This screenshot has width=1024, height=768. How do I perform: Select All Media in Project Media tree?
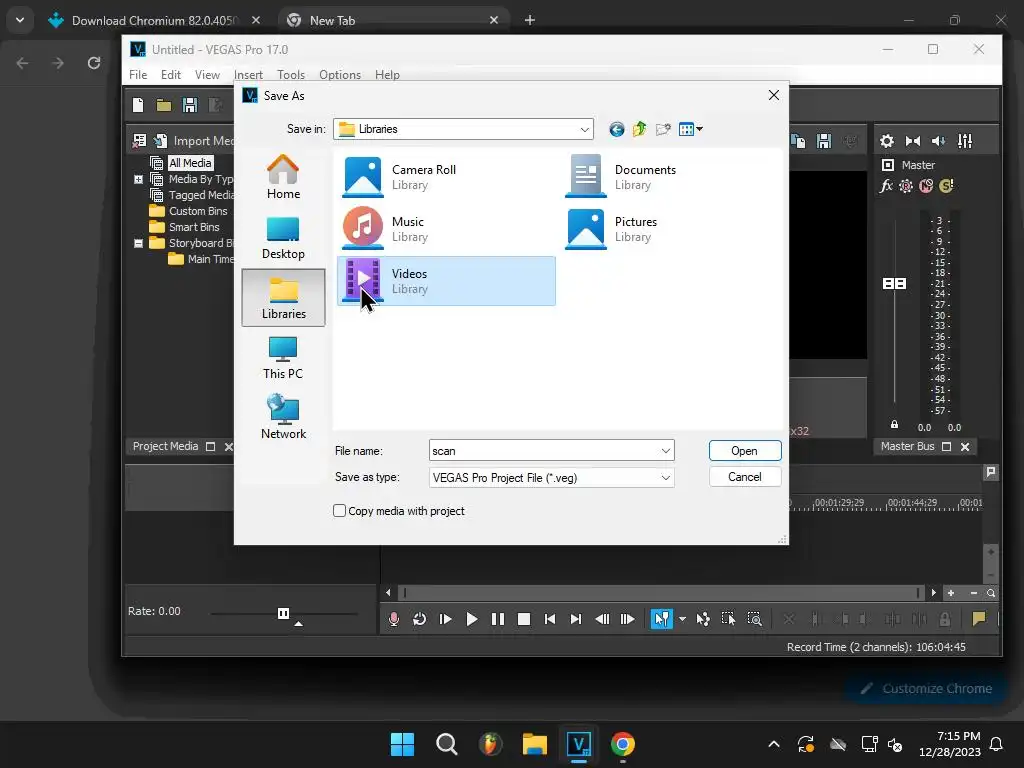[190, 163]
